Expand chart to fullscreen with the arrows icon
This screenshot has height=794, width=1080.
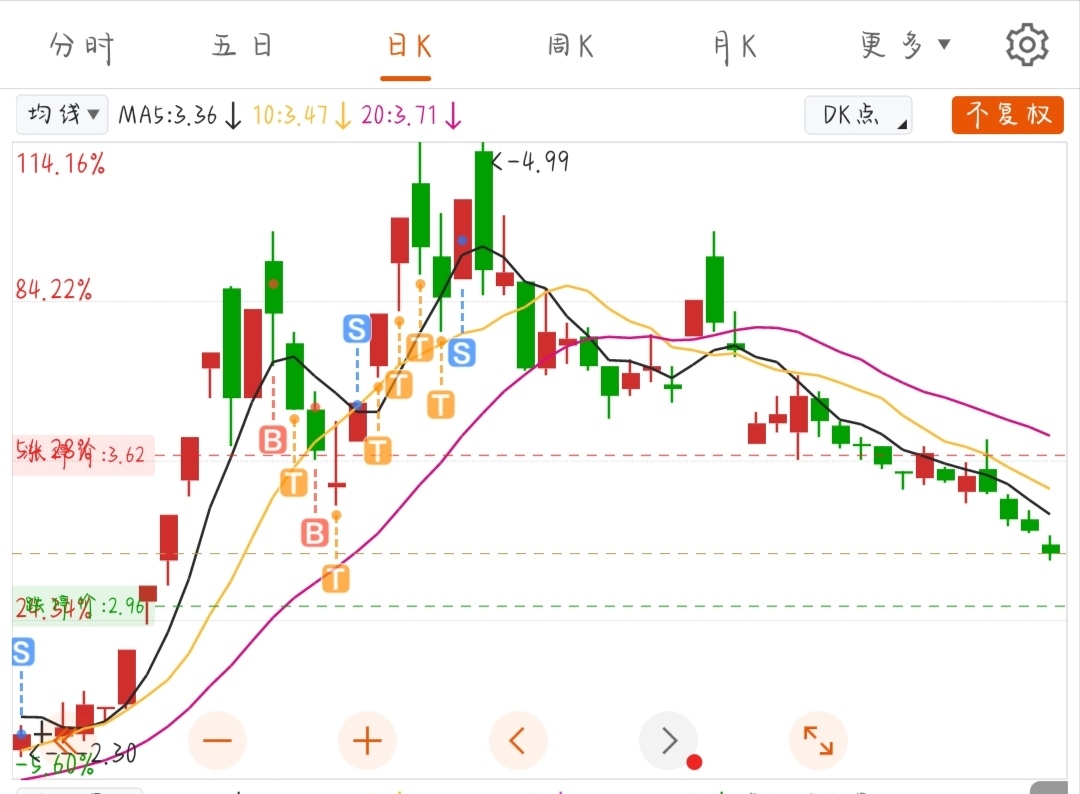pyautogui.click(x=818, y=741)
